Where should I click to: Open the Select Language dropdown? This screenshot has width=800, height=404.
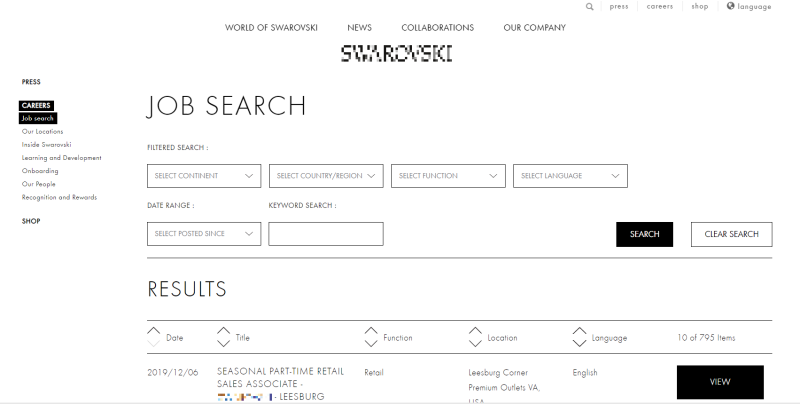[x=570, y=176]
